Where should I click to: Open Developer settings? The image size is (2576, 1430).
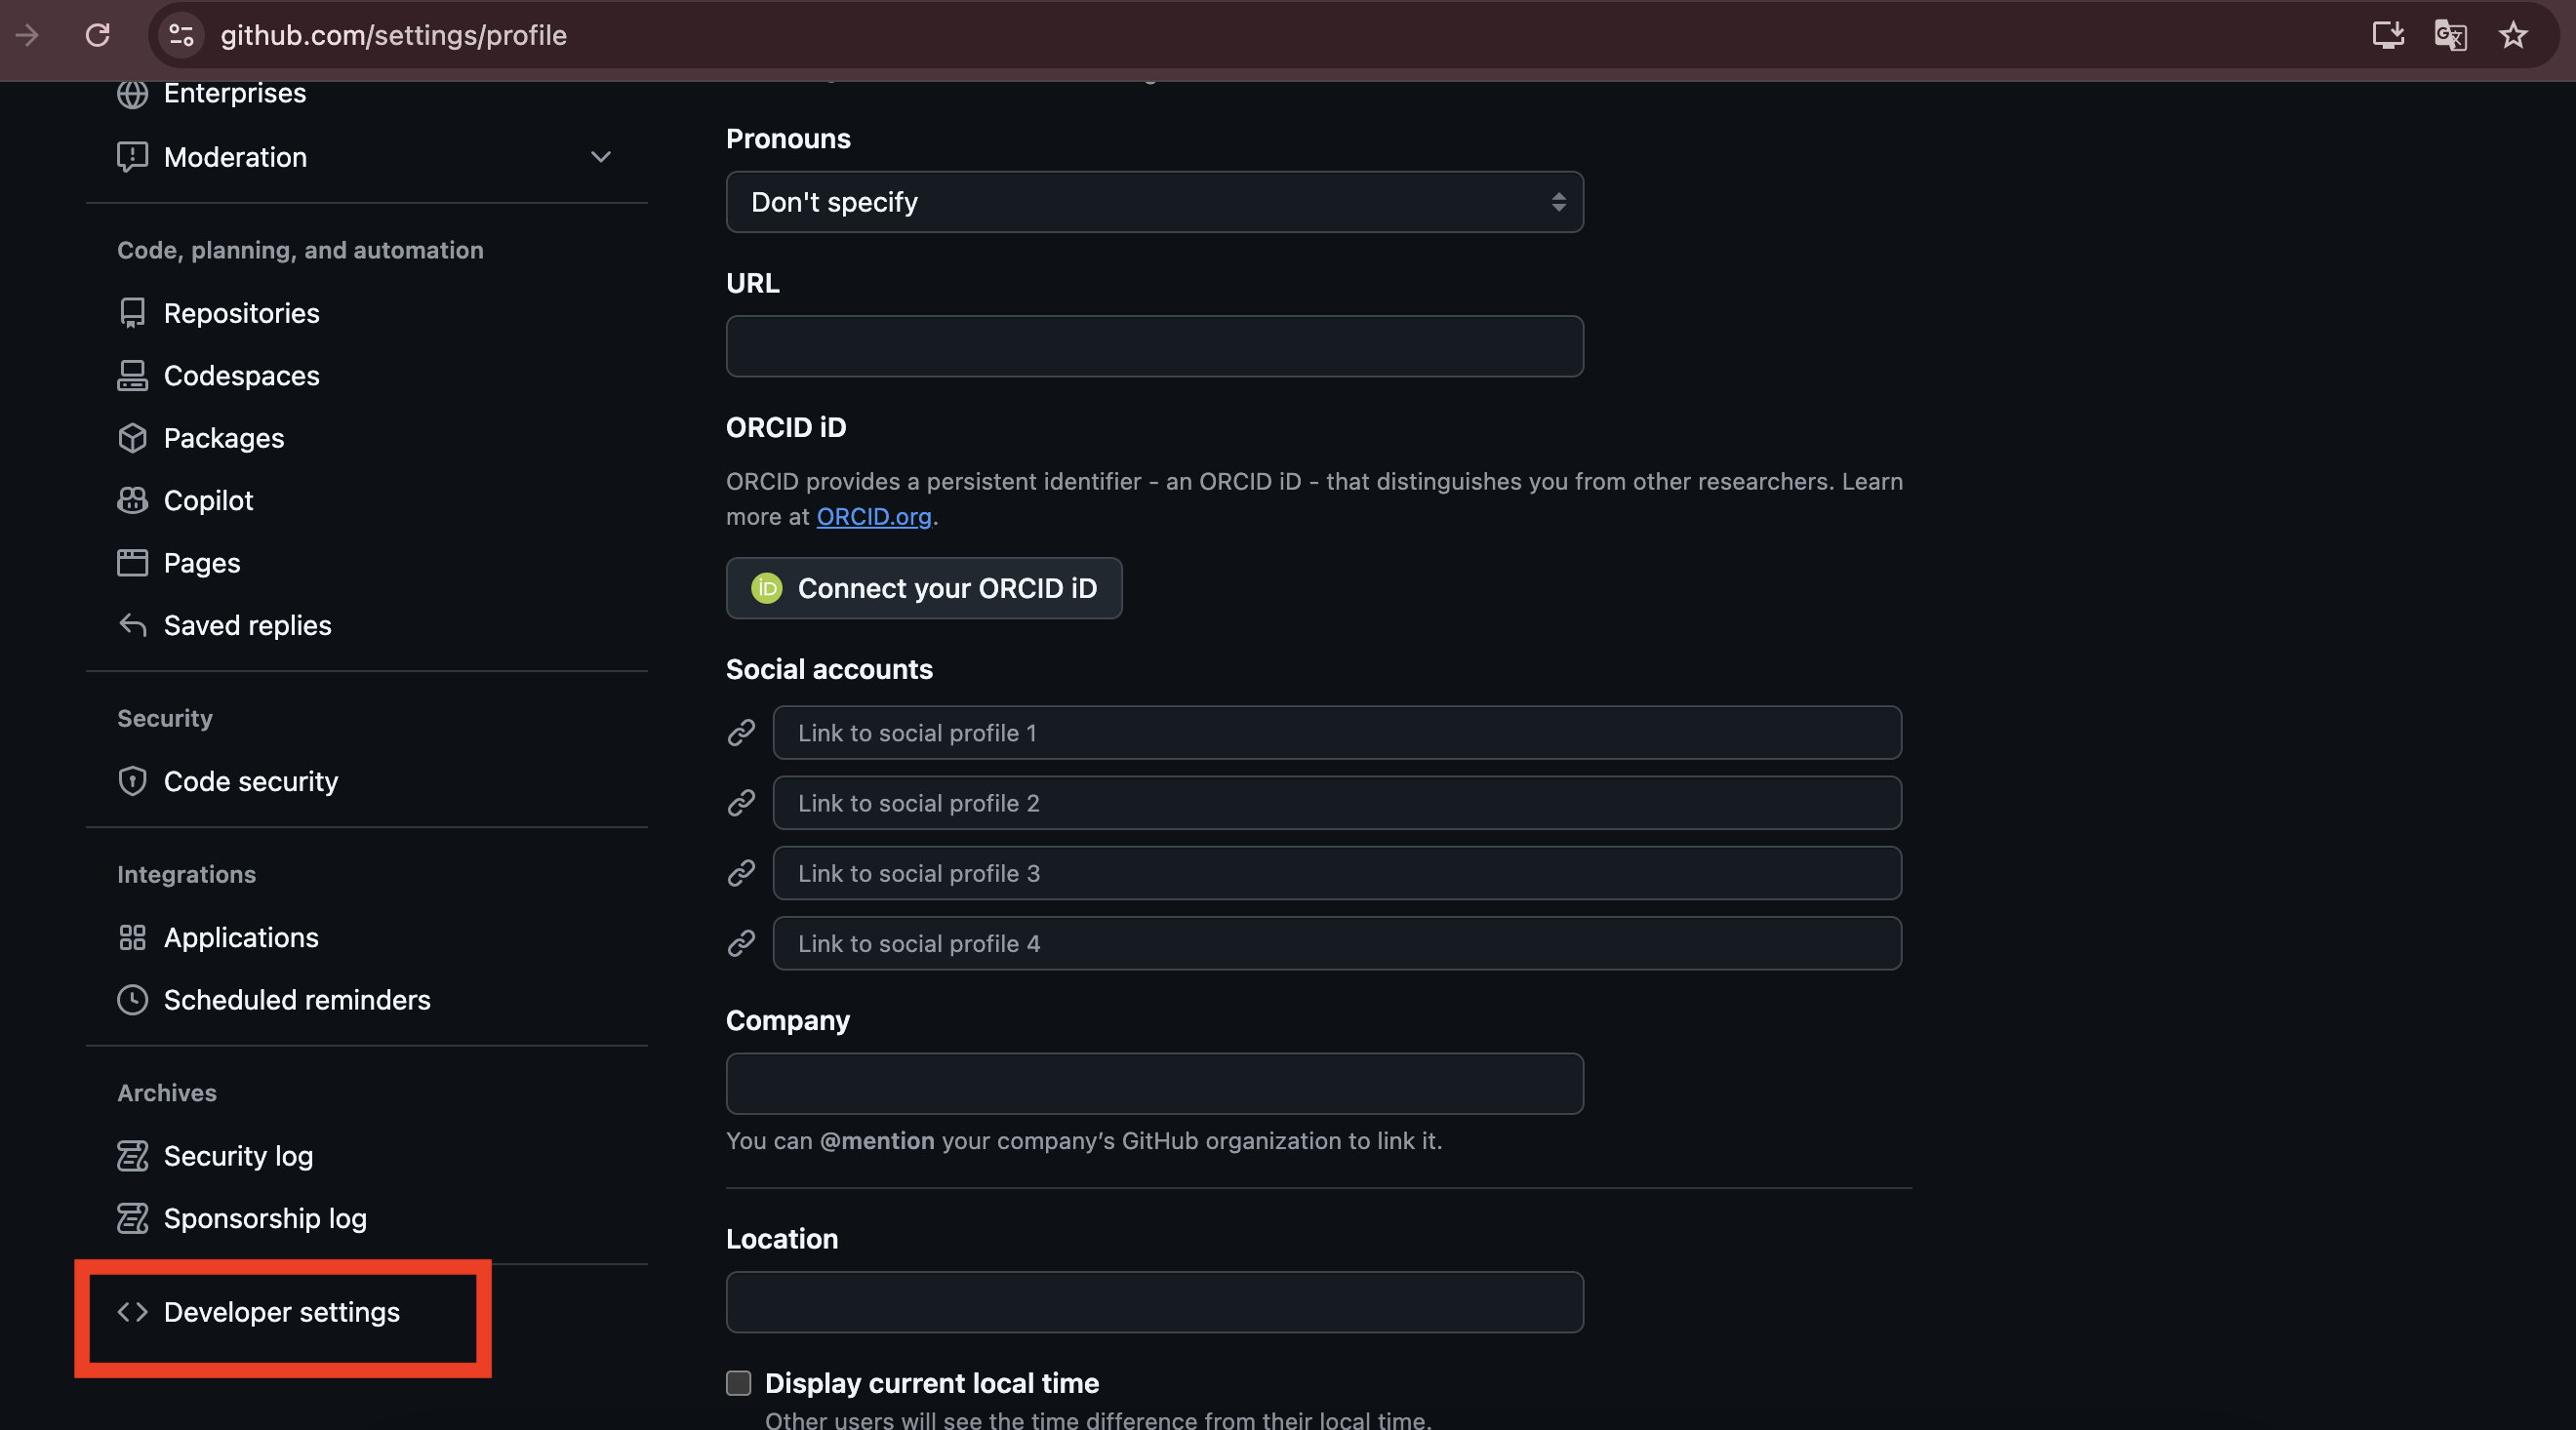(x=282, y=1312)
